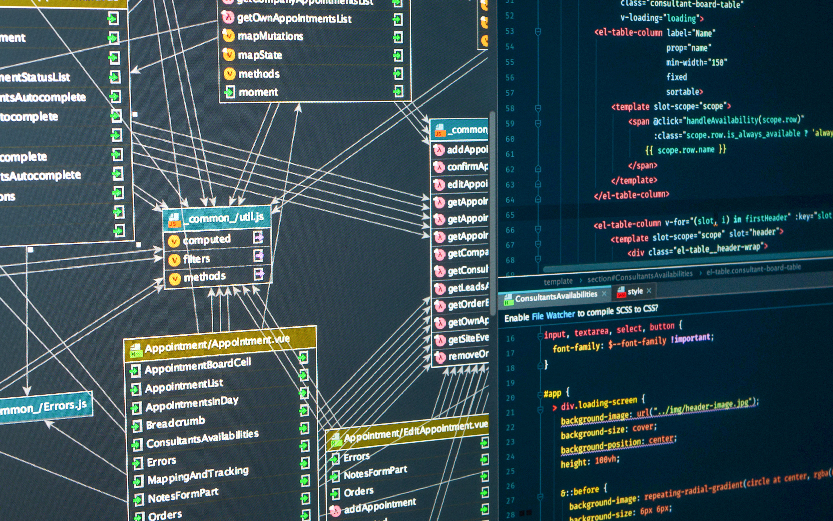
Task: Click the purple export icon right of computed
Action: click(258, 238)
